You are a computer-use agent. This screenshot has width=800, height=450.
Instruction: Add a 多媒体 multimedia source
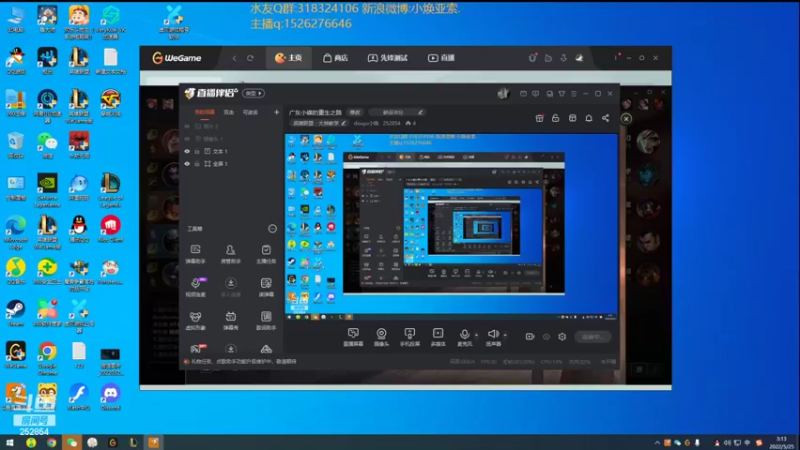[438, 337]
